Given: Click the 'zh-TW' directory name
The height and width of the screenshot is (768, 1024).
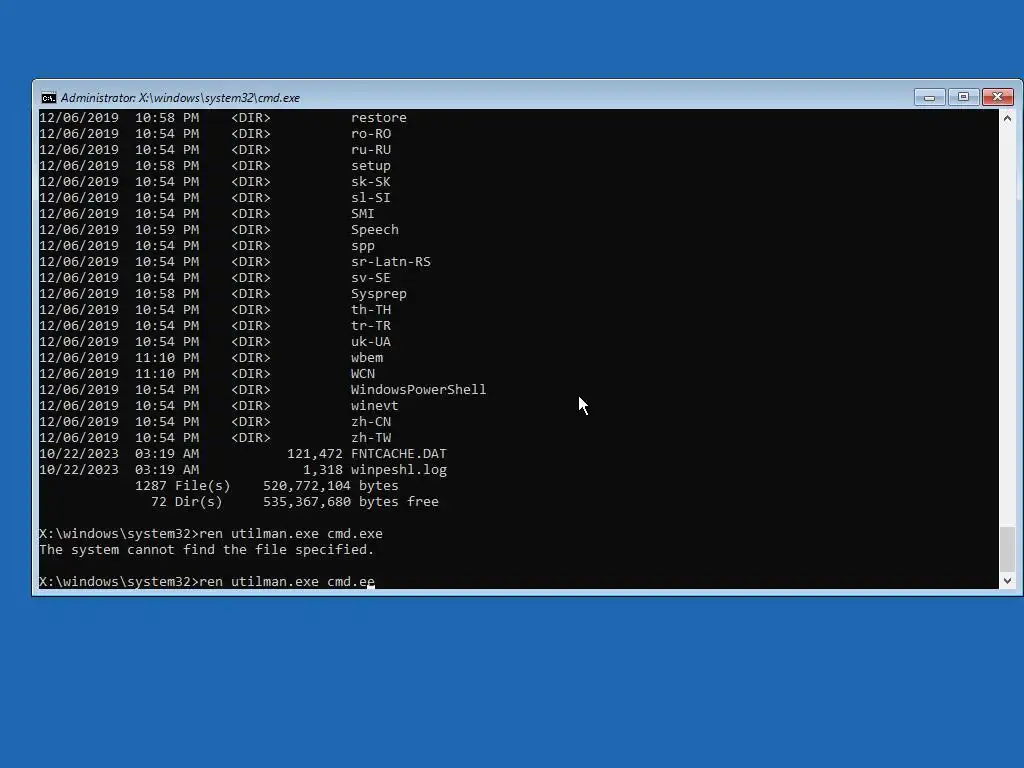Looking at the screenshot, I should point(371,438).
